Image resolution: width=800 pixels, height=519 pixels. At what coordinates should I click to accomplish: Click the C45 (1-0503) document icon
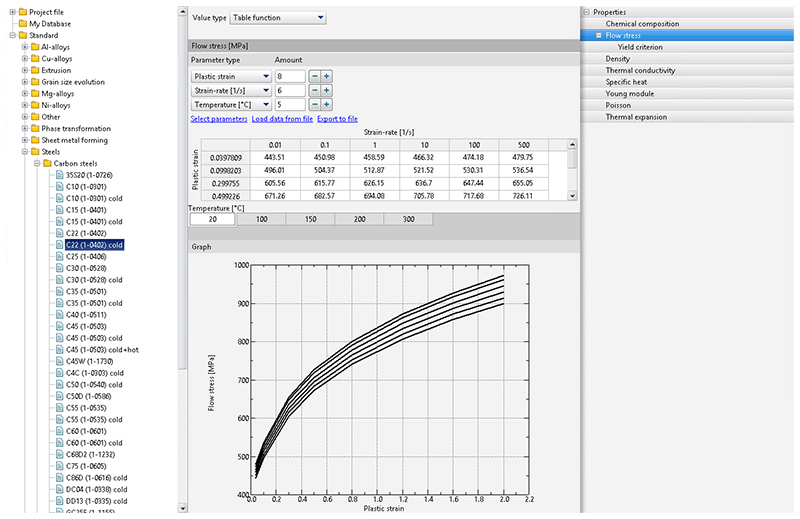pyautogui.click(x=58, y=326)
